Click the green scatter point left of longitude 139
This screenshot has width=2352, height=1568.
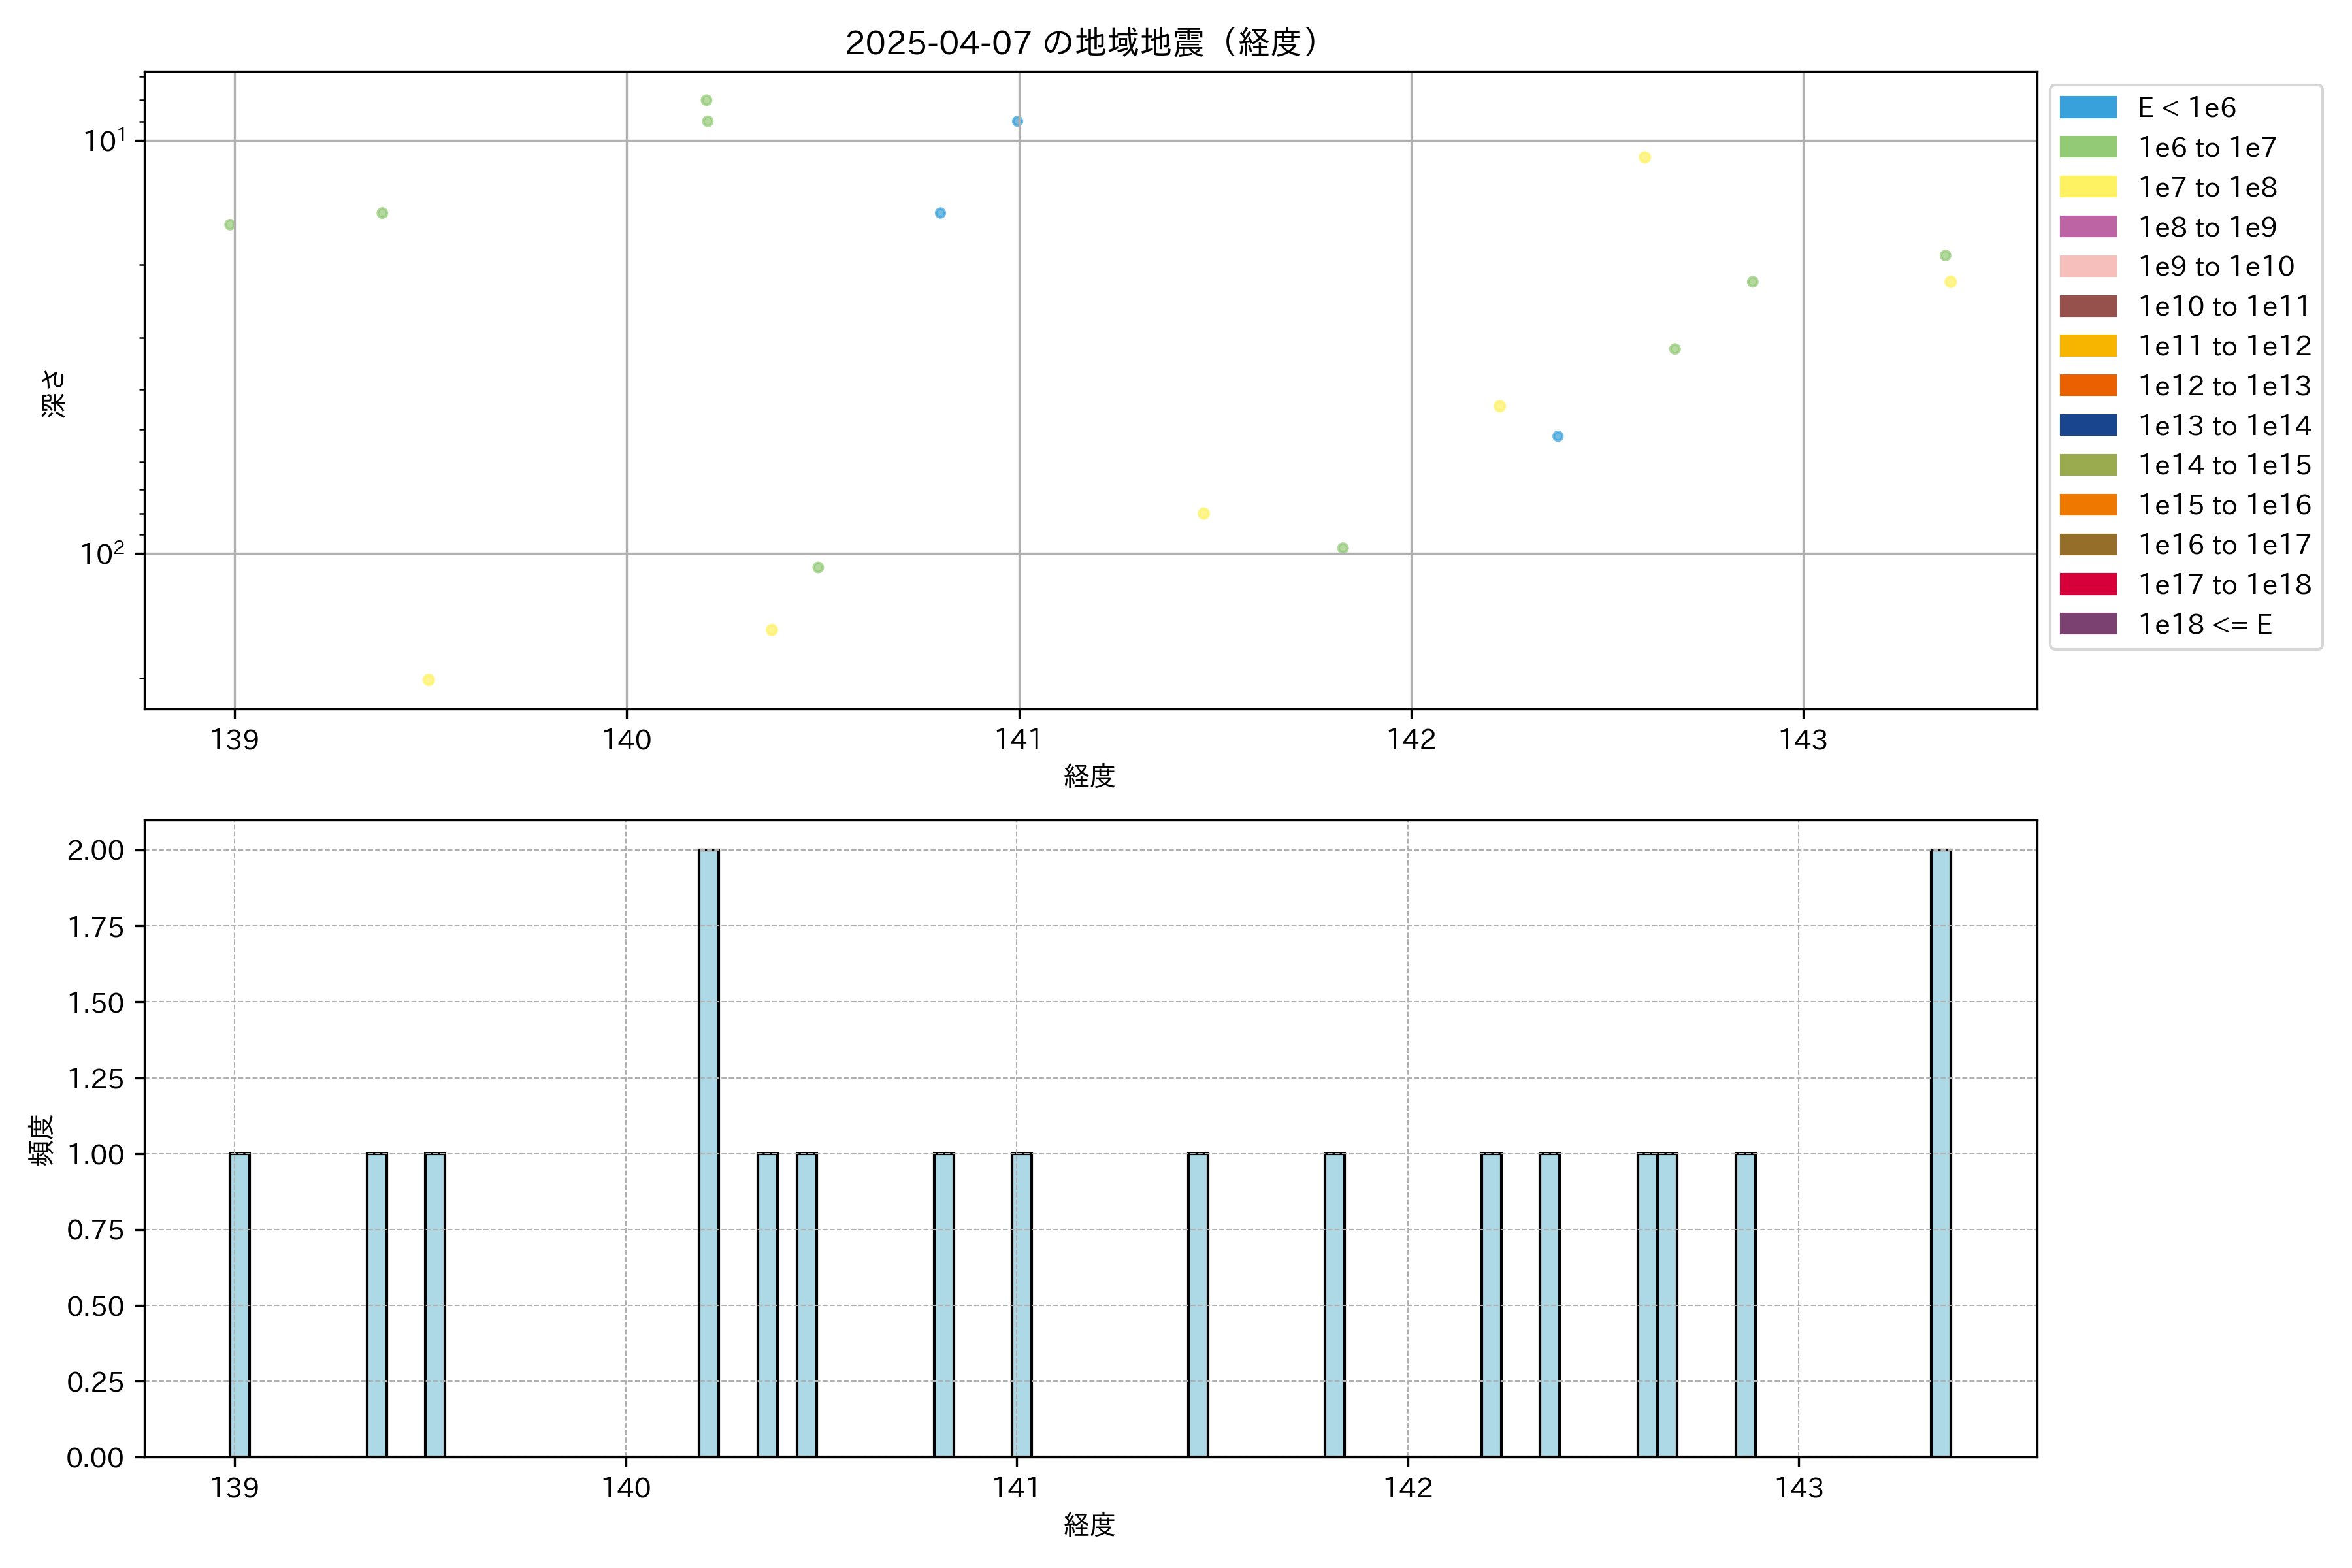tap(230, 225)
